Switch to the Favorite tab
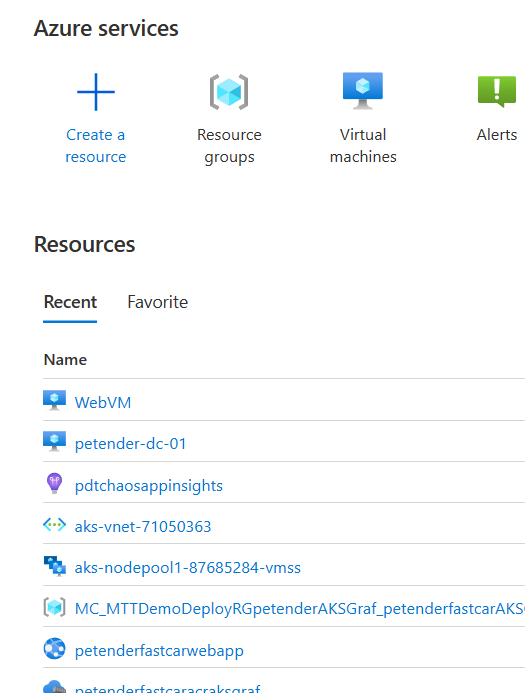This screenshot has height=693, width=525. (x=158, y=302)
